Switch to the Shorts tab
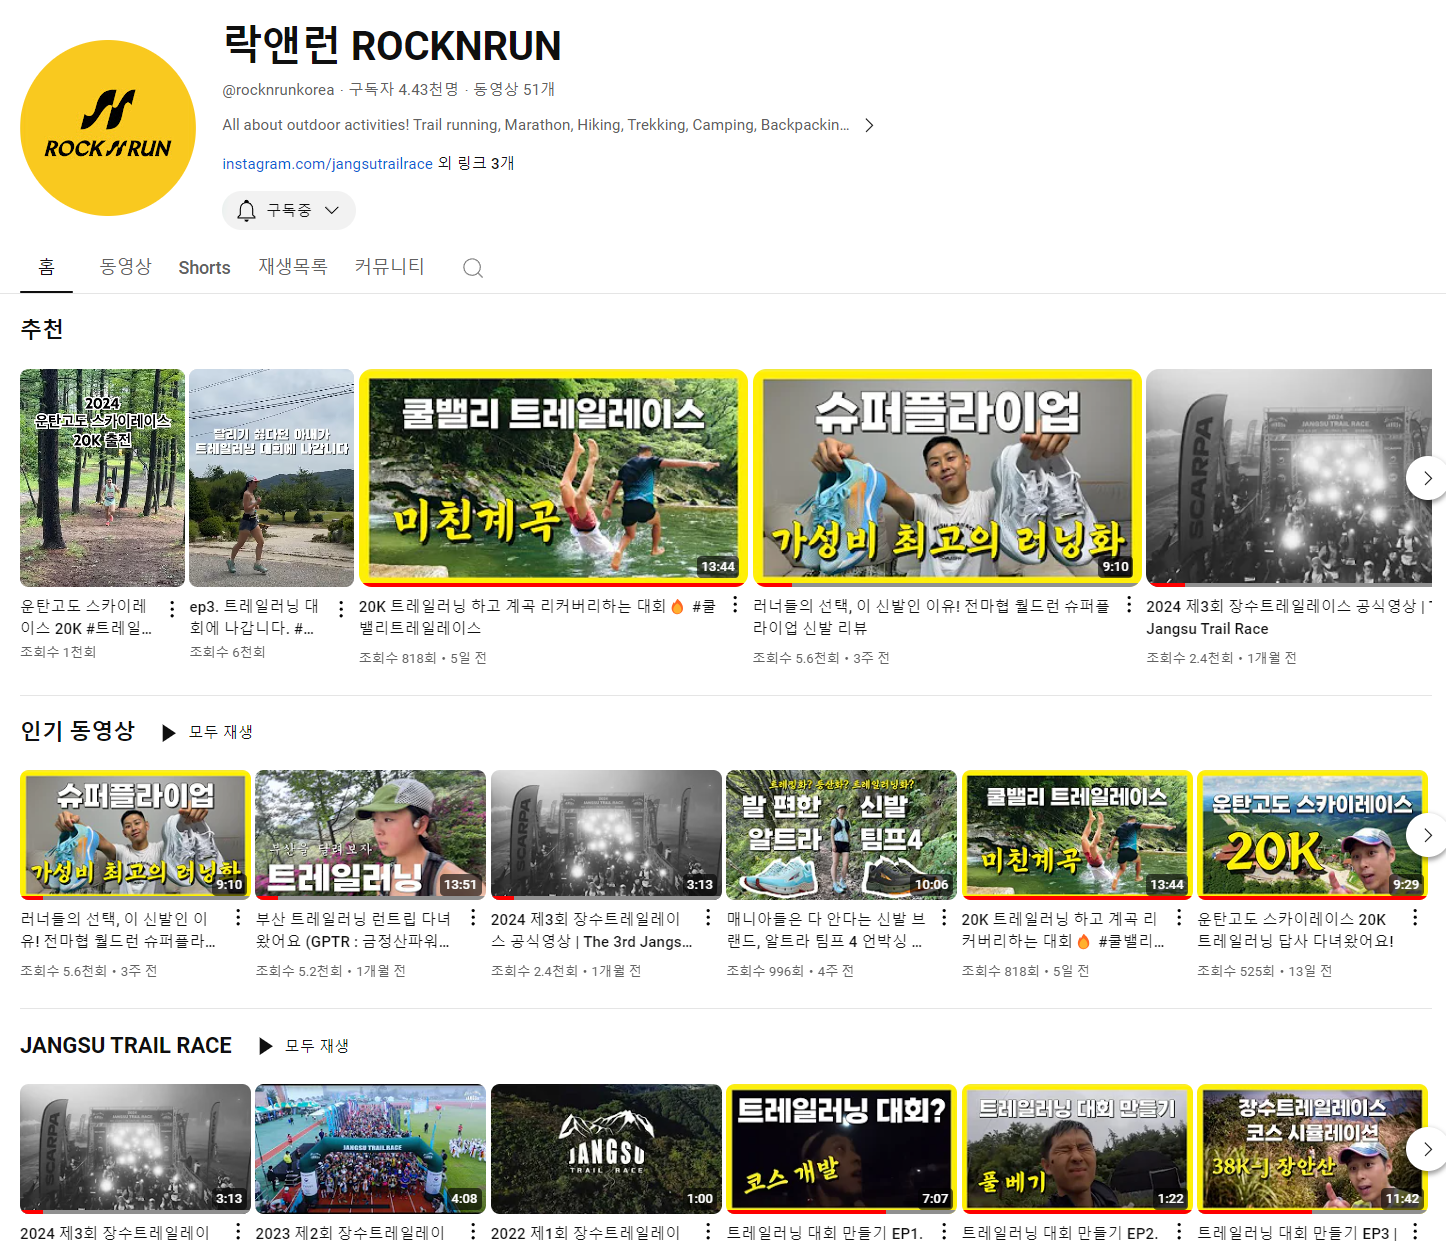 click(204, 267)
